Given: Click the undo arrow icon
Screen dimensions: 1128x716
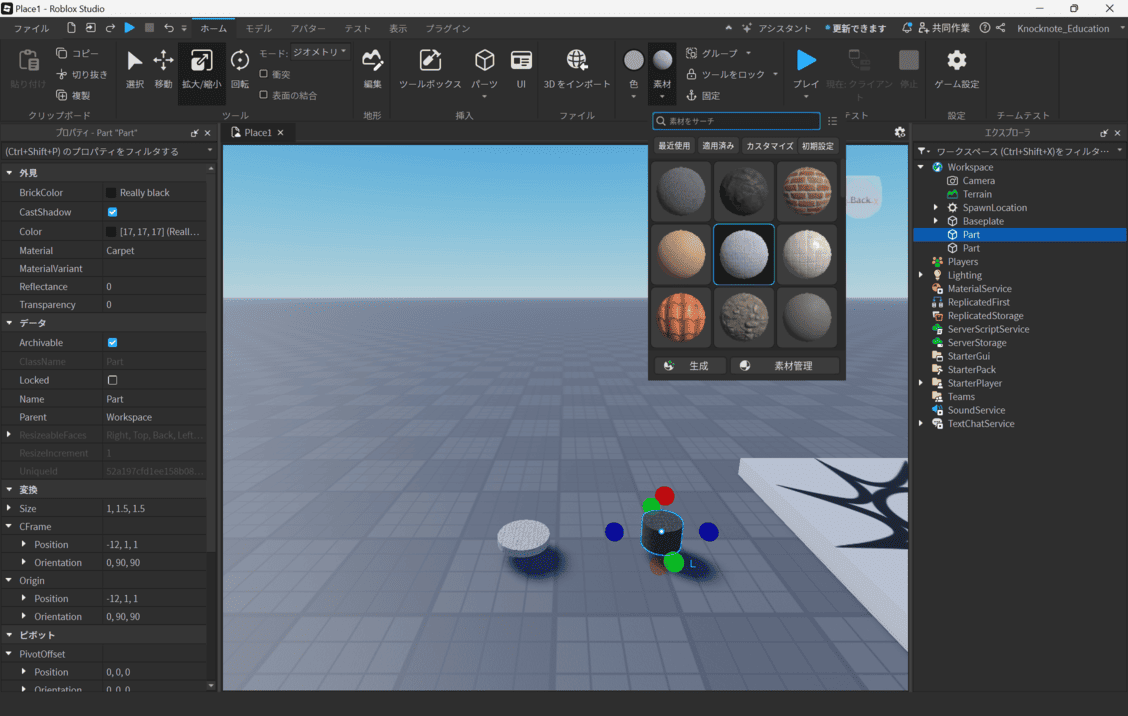Looking at the screenshot, I should click(168, 28).
